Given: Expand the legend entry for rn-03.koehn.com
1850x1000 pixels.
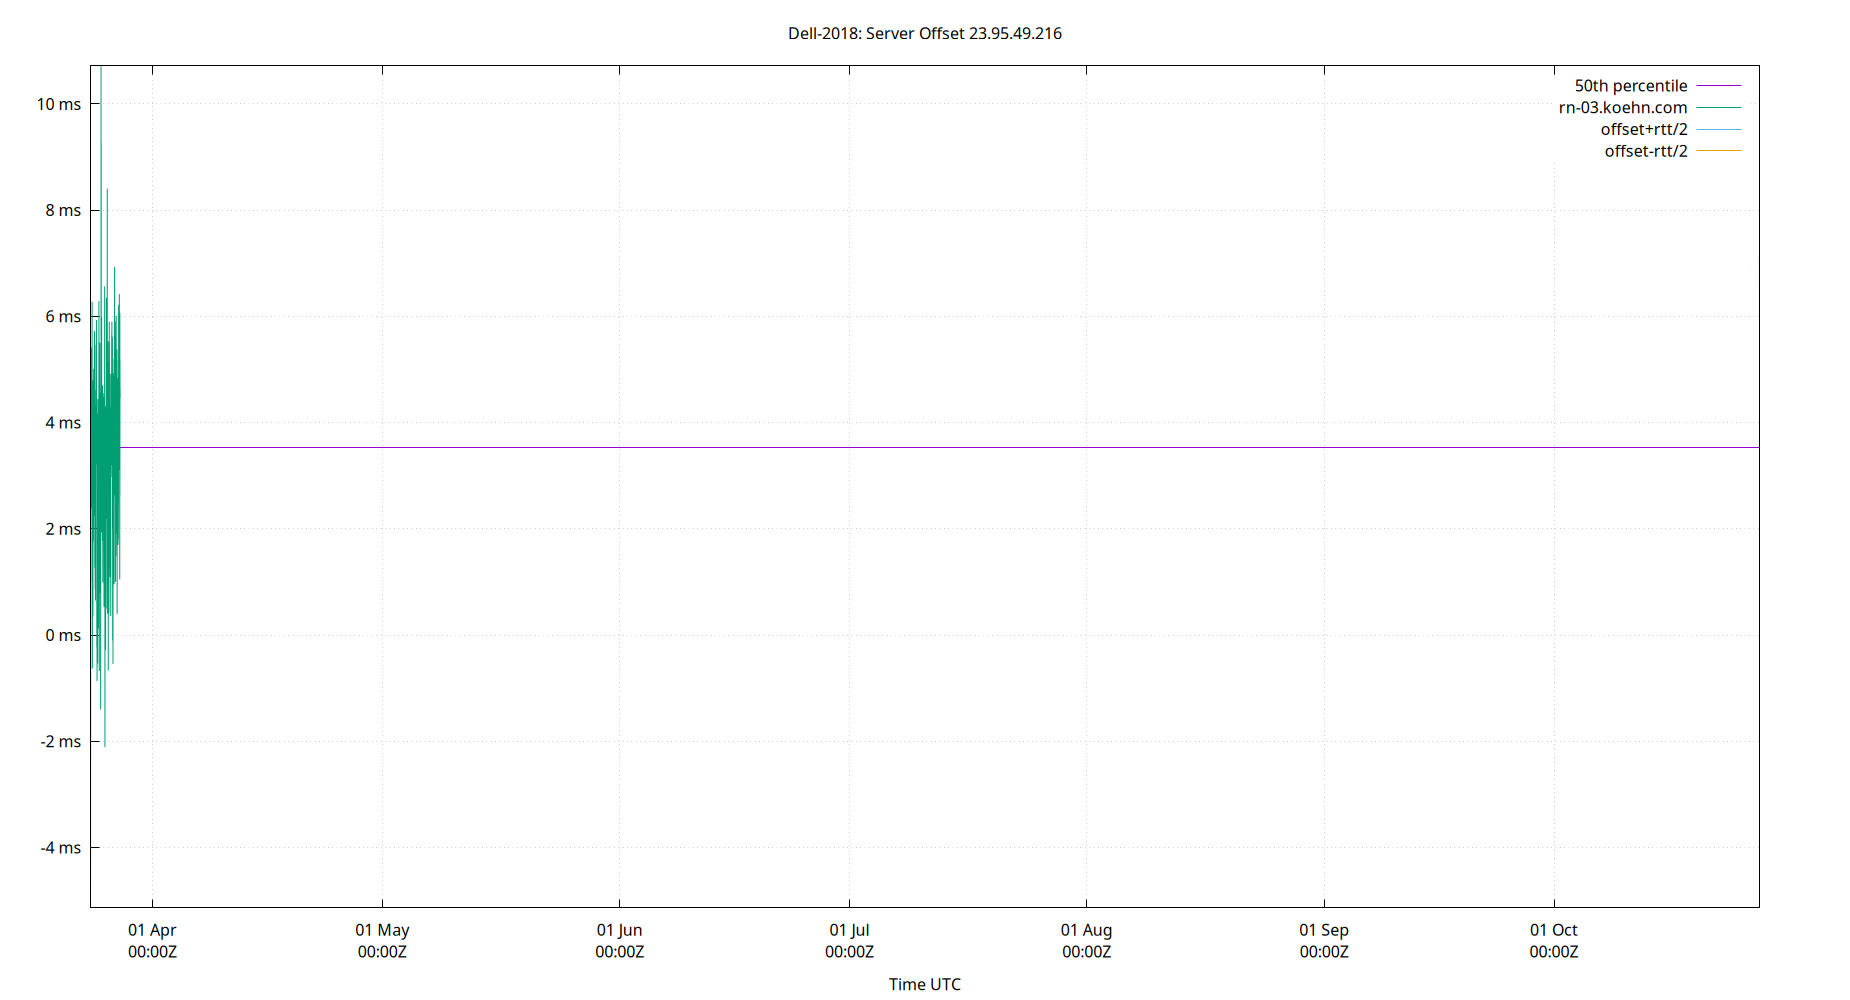Looking at the screenshot, I should (x=1622, y=107).
